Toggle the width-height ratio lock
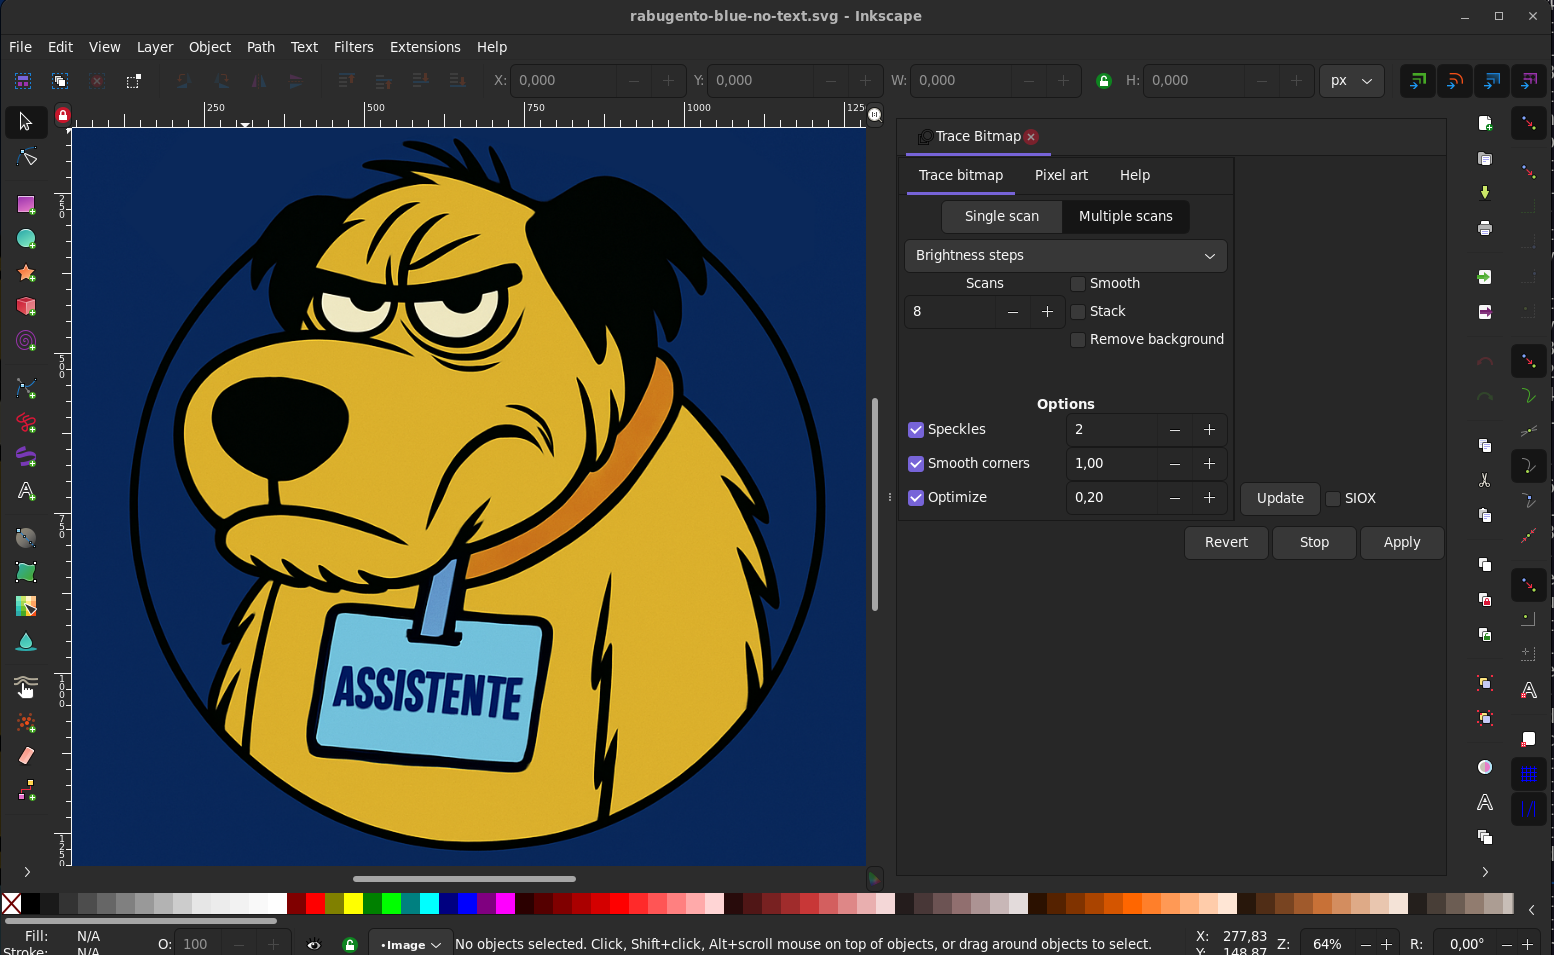Viewport: 1554px width, 955px height. (x=1104, y=81)
